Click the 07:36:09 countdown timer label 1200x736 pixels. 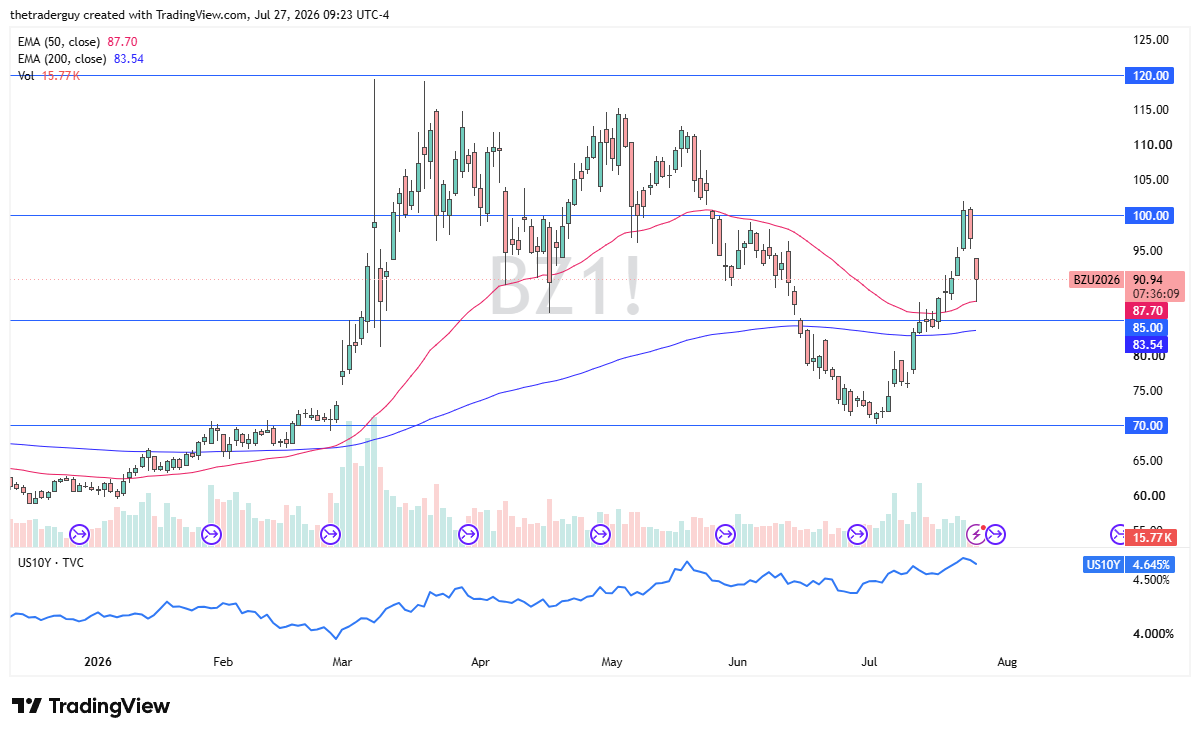[x=1154, y=295]
